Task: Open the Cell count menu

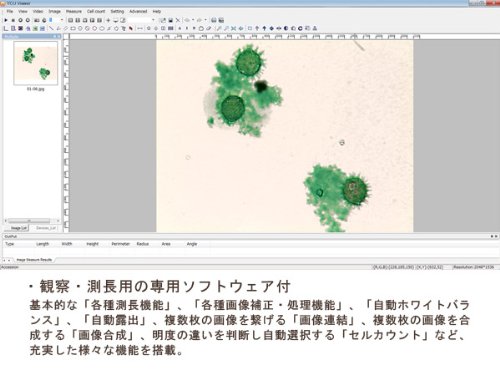Action: click(x=96, y=11)
